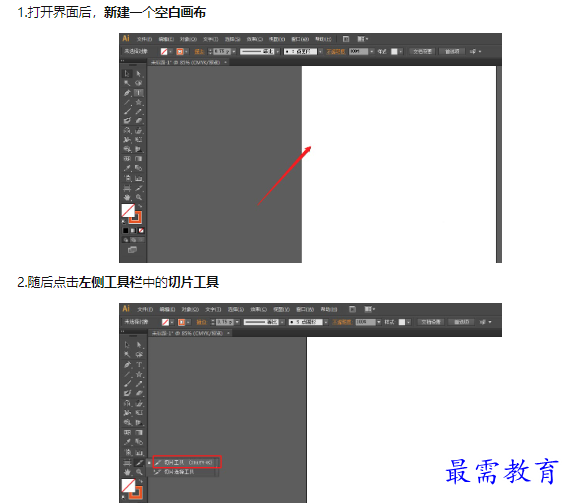Viewport: 567px width, 503px height.
Task: Click orange 描边 link in step 1 control bar
Action: (199, 52)
